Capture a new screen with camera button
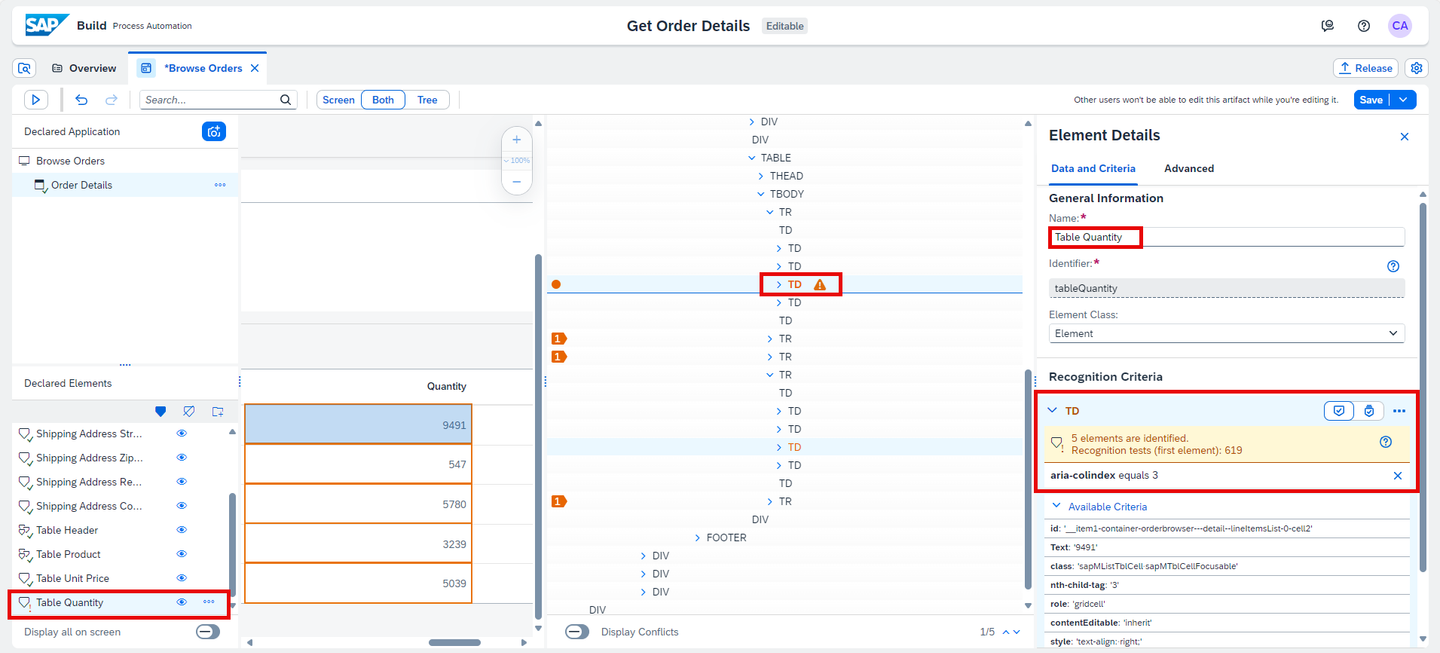The height and width of the screenshot is (653, 1440). [214, 131]
